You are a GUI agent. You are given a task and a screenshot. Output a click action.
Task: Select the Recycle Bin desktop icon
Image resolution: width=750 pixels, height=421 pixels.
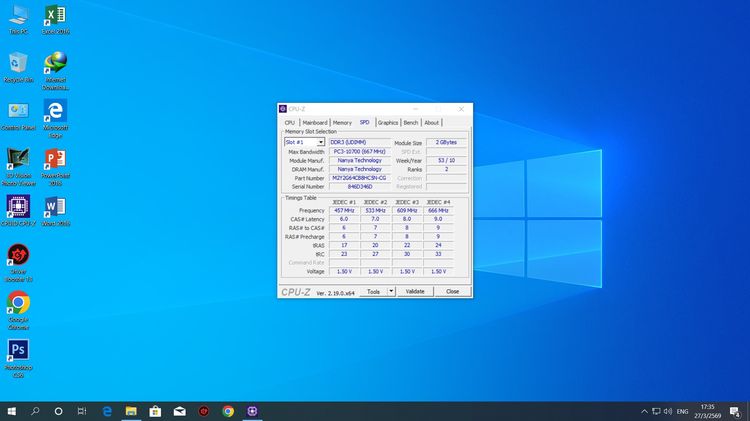click(x=18, y=67)
